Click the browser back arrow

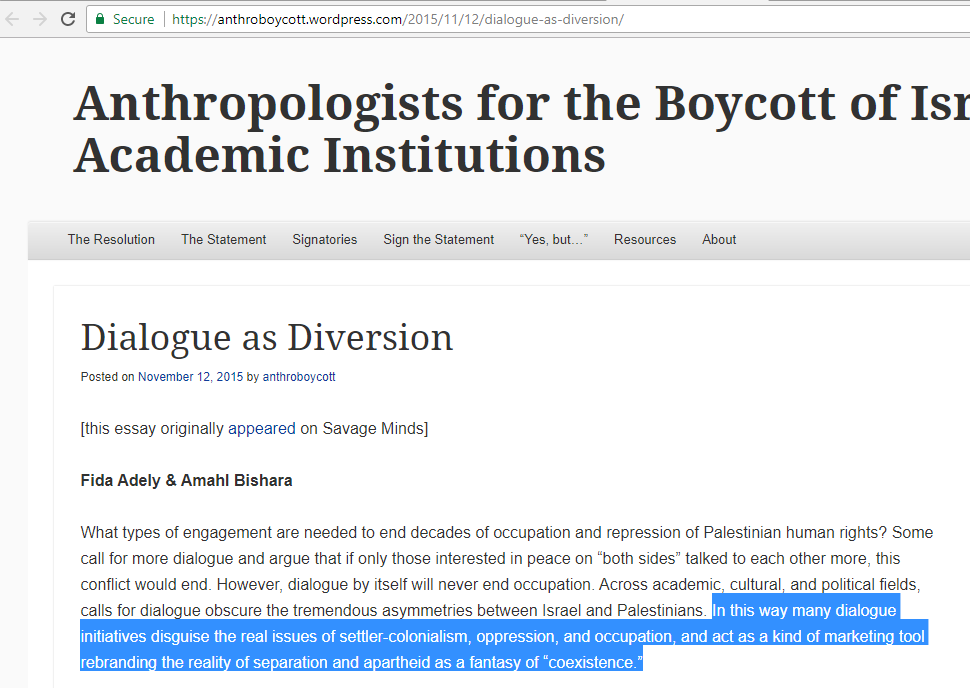click(x=13, y=19)
